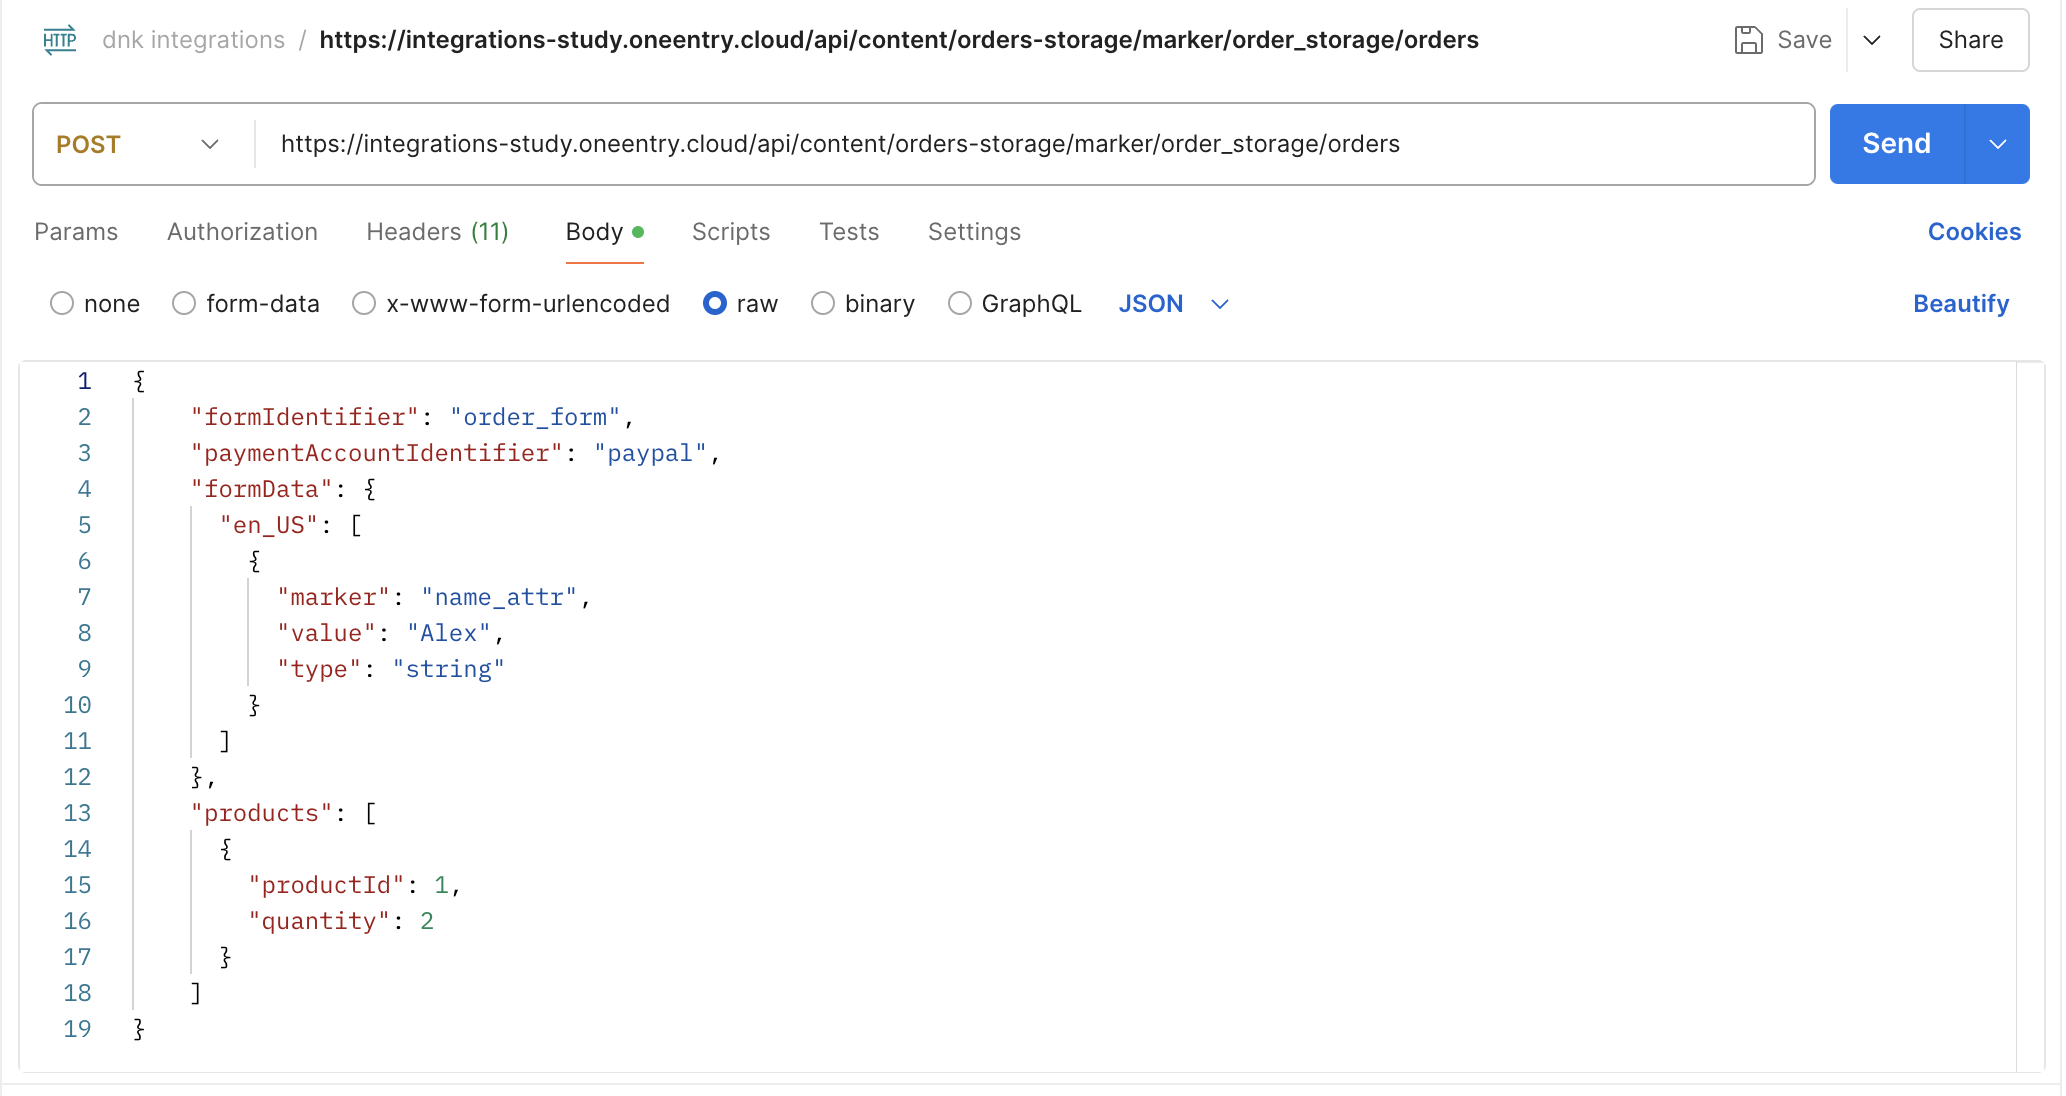Open the Authorization tab
Screen dimensions: 2066x1096
pyautogui.click(x=242, y=232)
